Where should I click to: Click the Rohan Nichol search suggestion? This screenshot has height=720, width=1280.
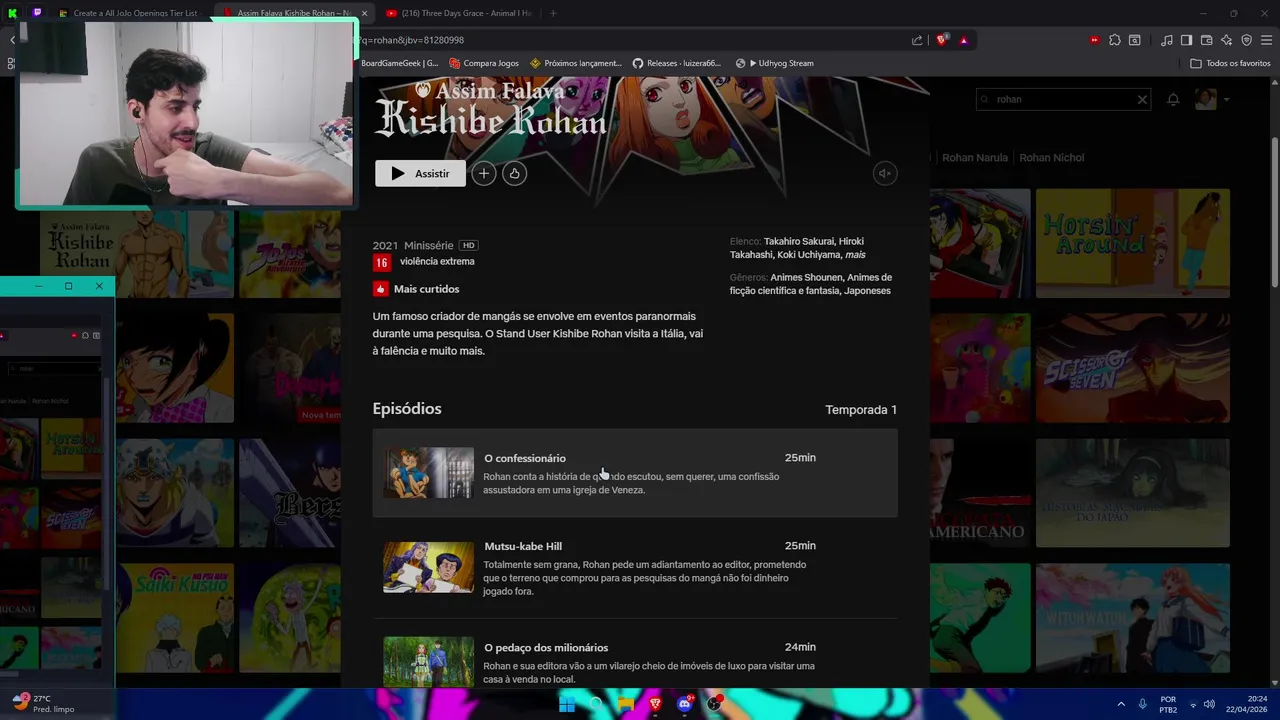pyautogui.click(x=1051, y=158)
